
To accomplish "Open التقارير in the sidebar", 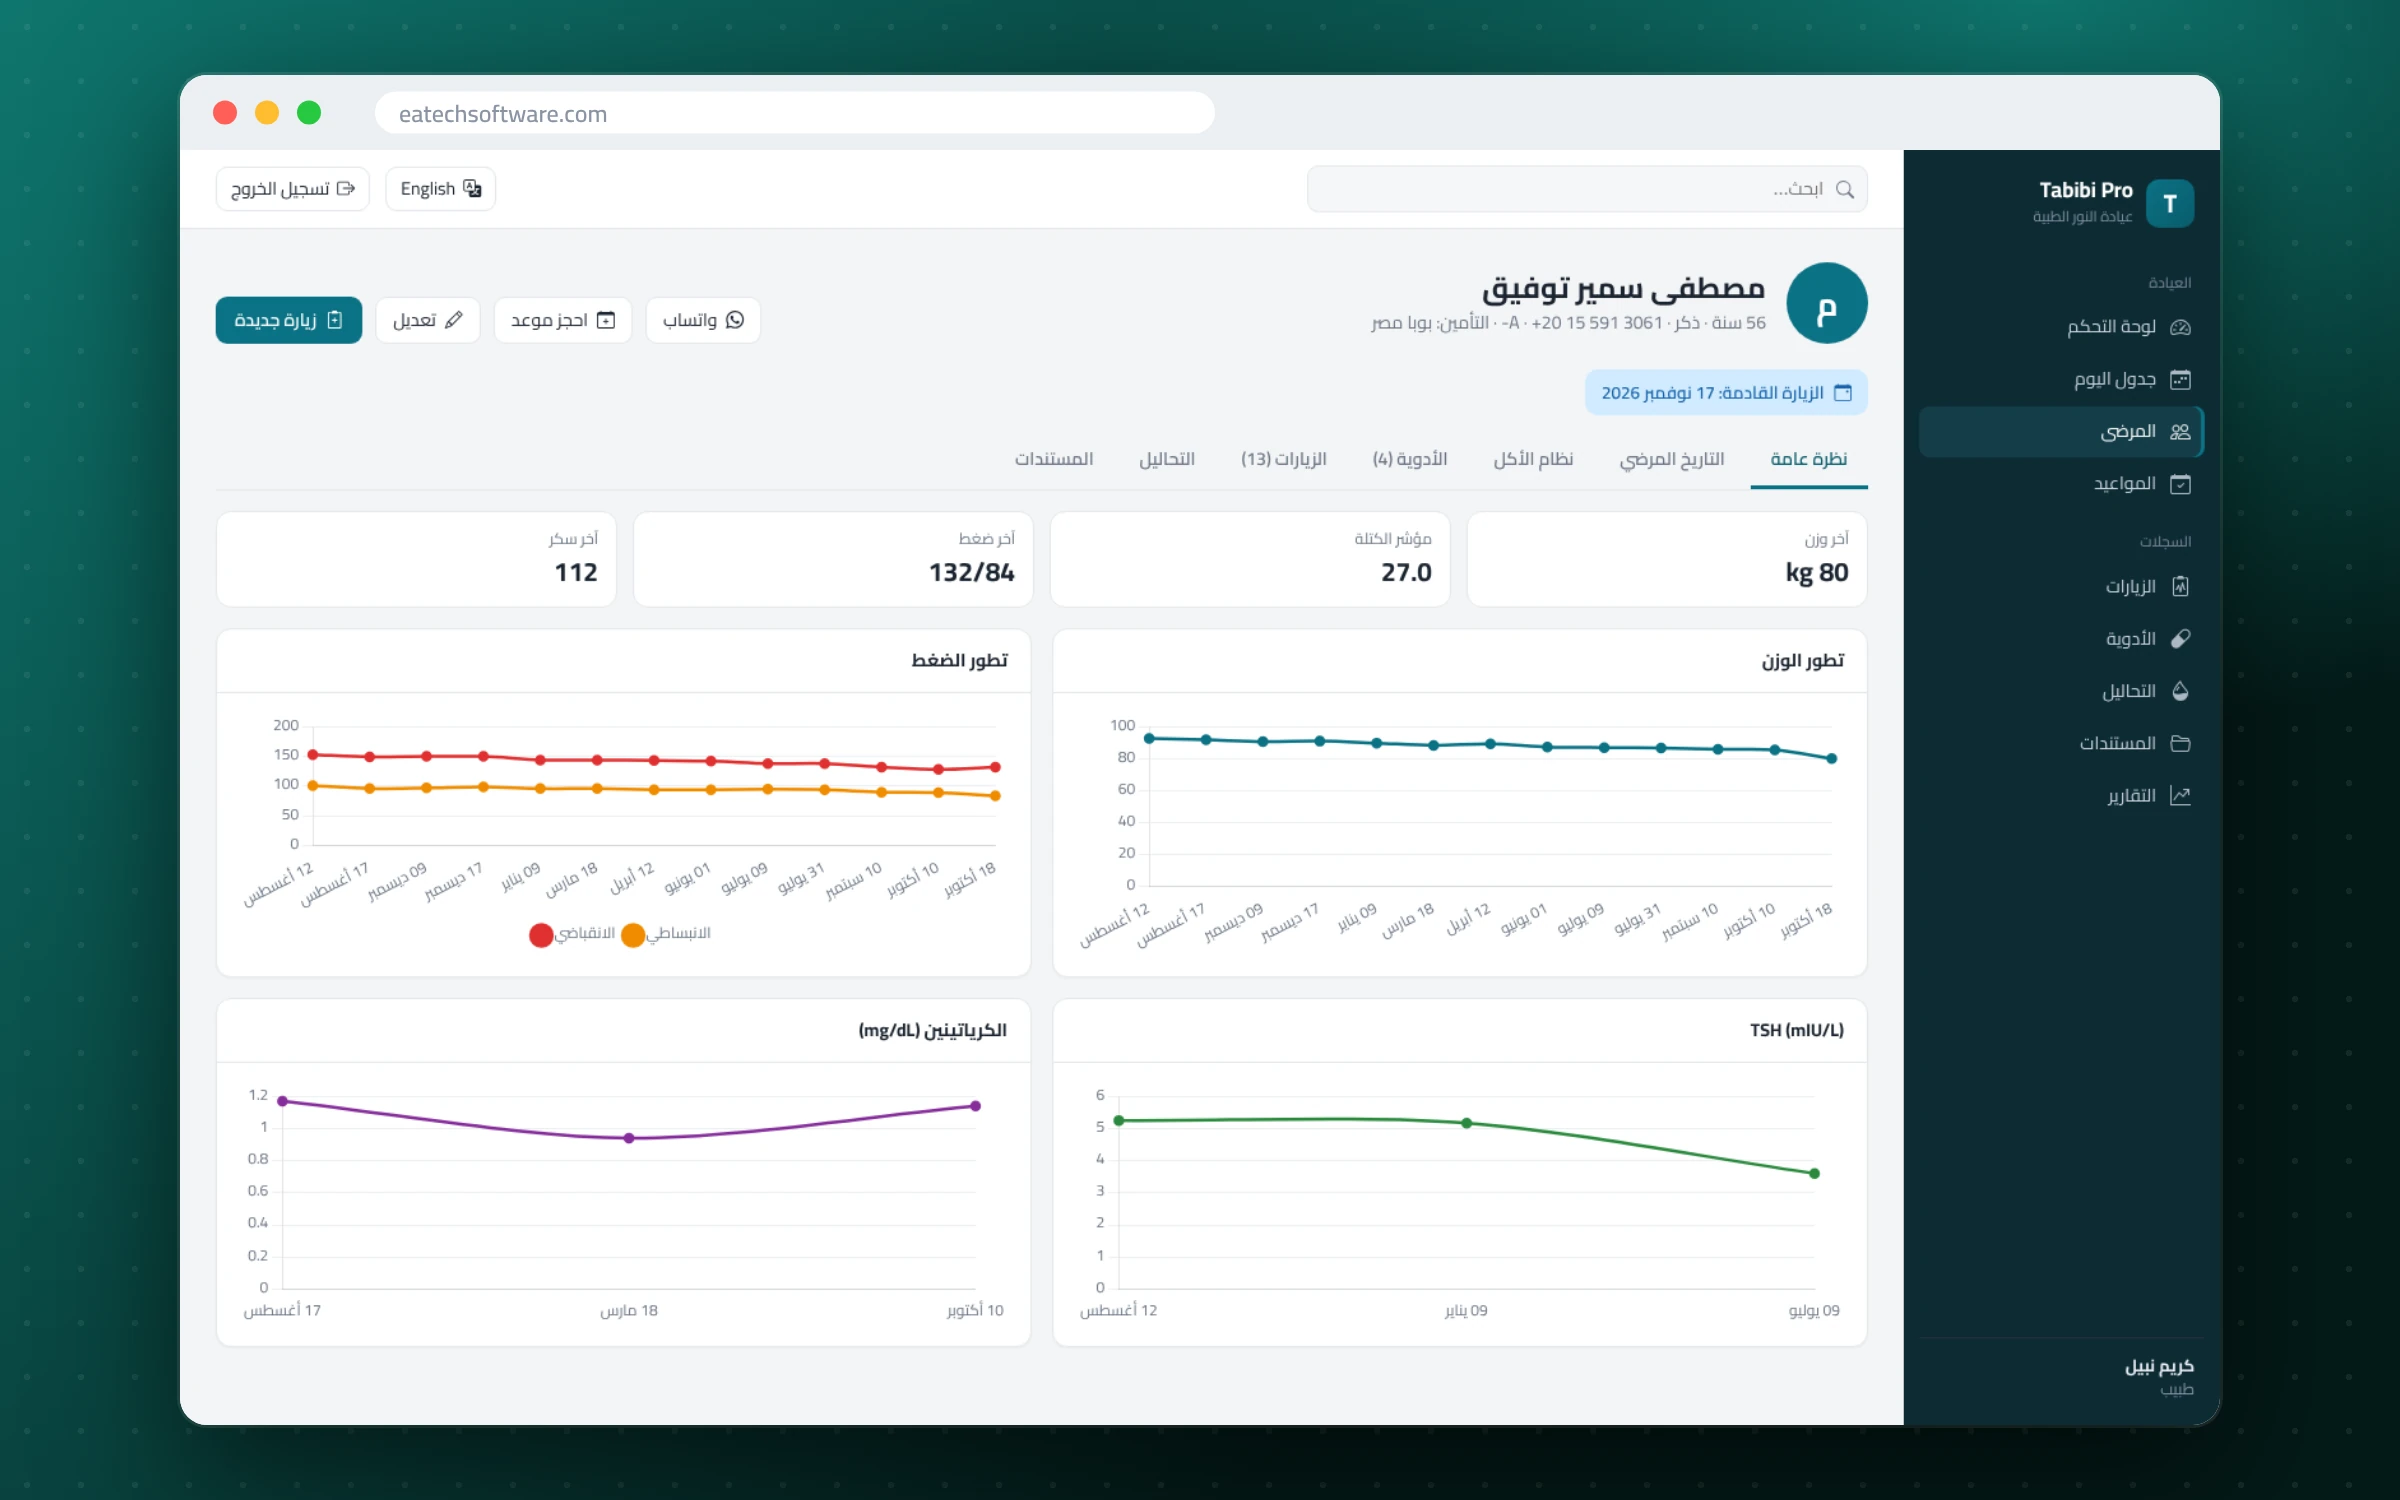I will pos(2061,795).
